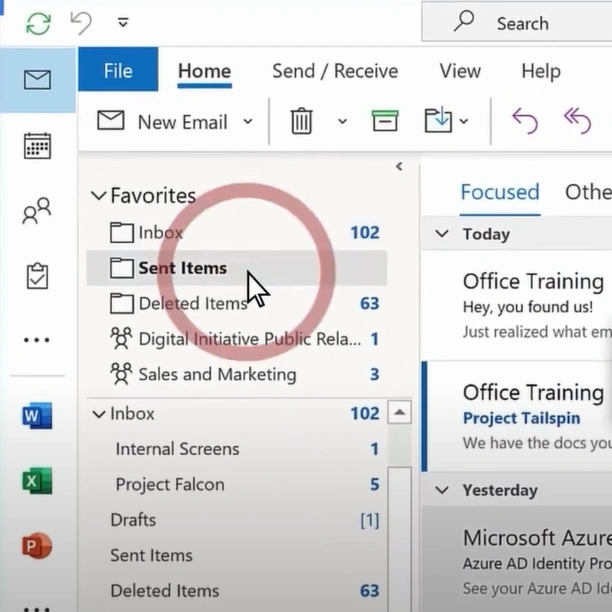The image size is (612, 612).
Task: Launch Excel from the sidebar
Action: point(37,480)
